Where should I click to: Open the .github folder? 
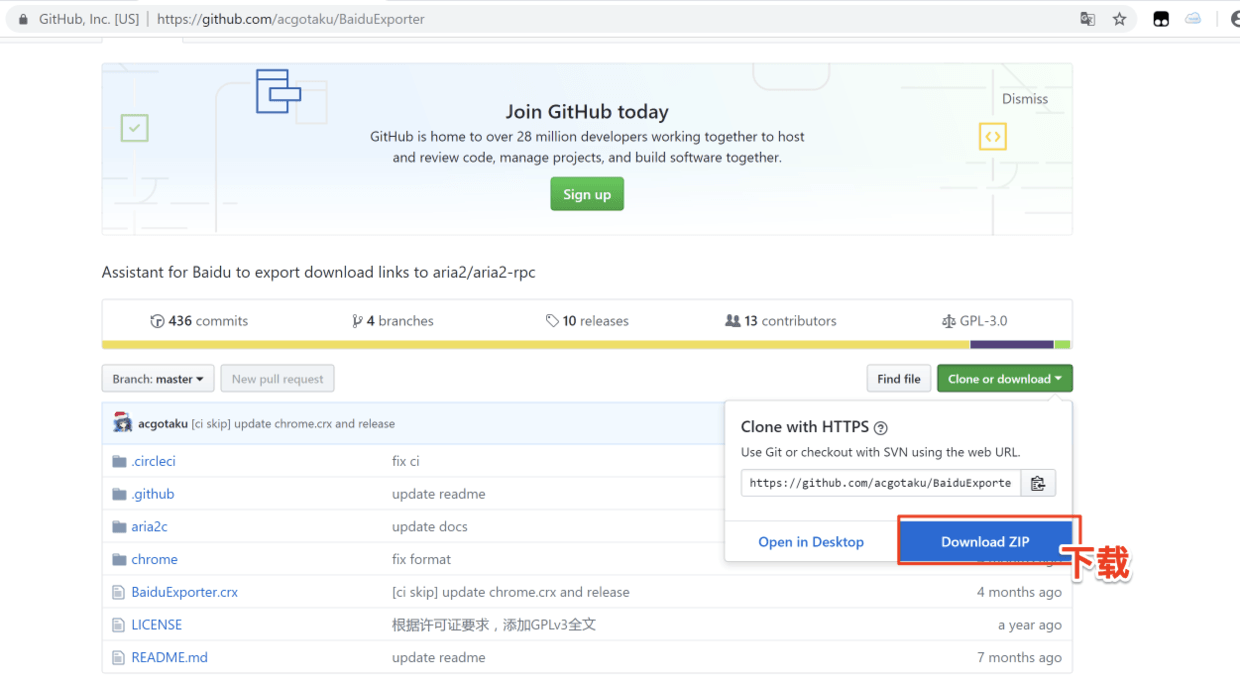pyautogui.click(x=153, y=494)
